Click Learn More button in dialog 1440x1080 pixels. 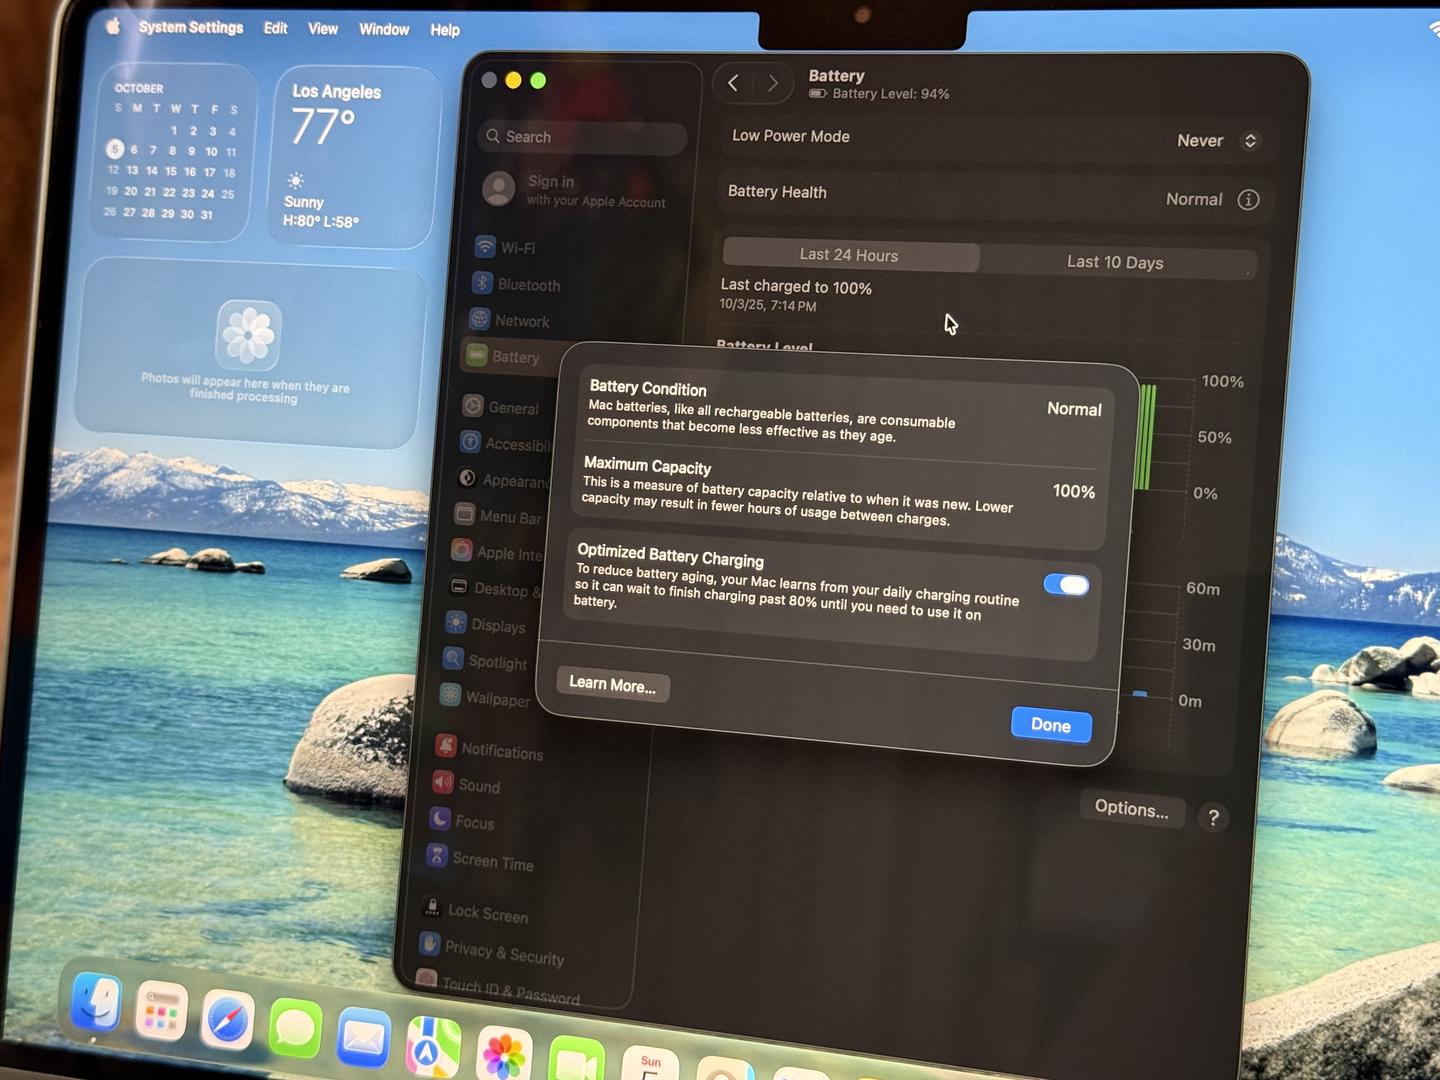[x=612, y=684]
